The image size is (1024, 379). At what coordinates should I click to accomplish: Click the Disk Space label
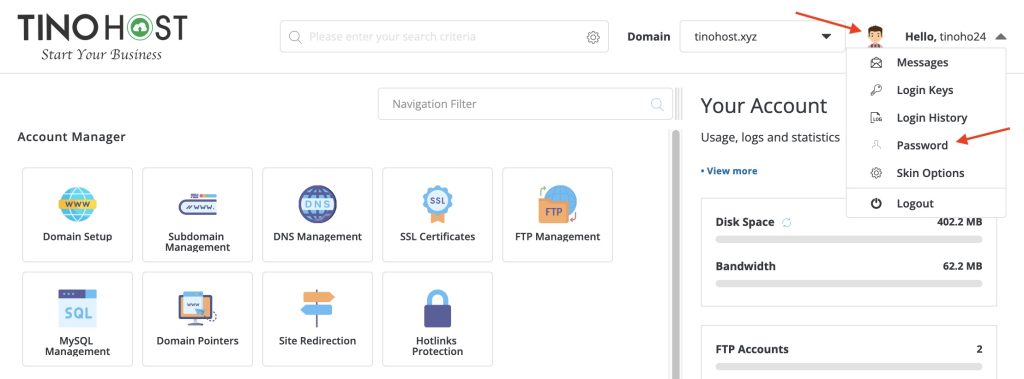(x=745, y=222)
